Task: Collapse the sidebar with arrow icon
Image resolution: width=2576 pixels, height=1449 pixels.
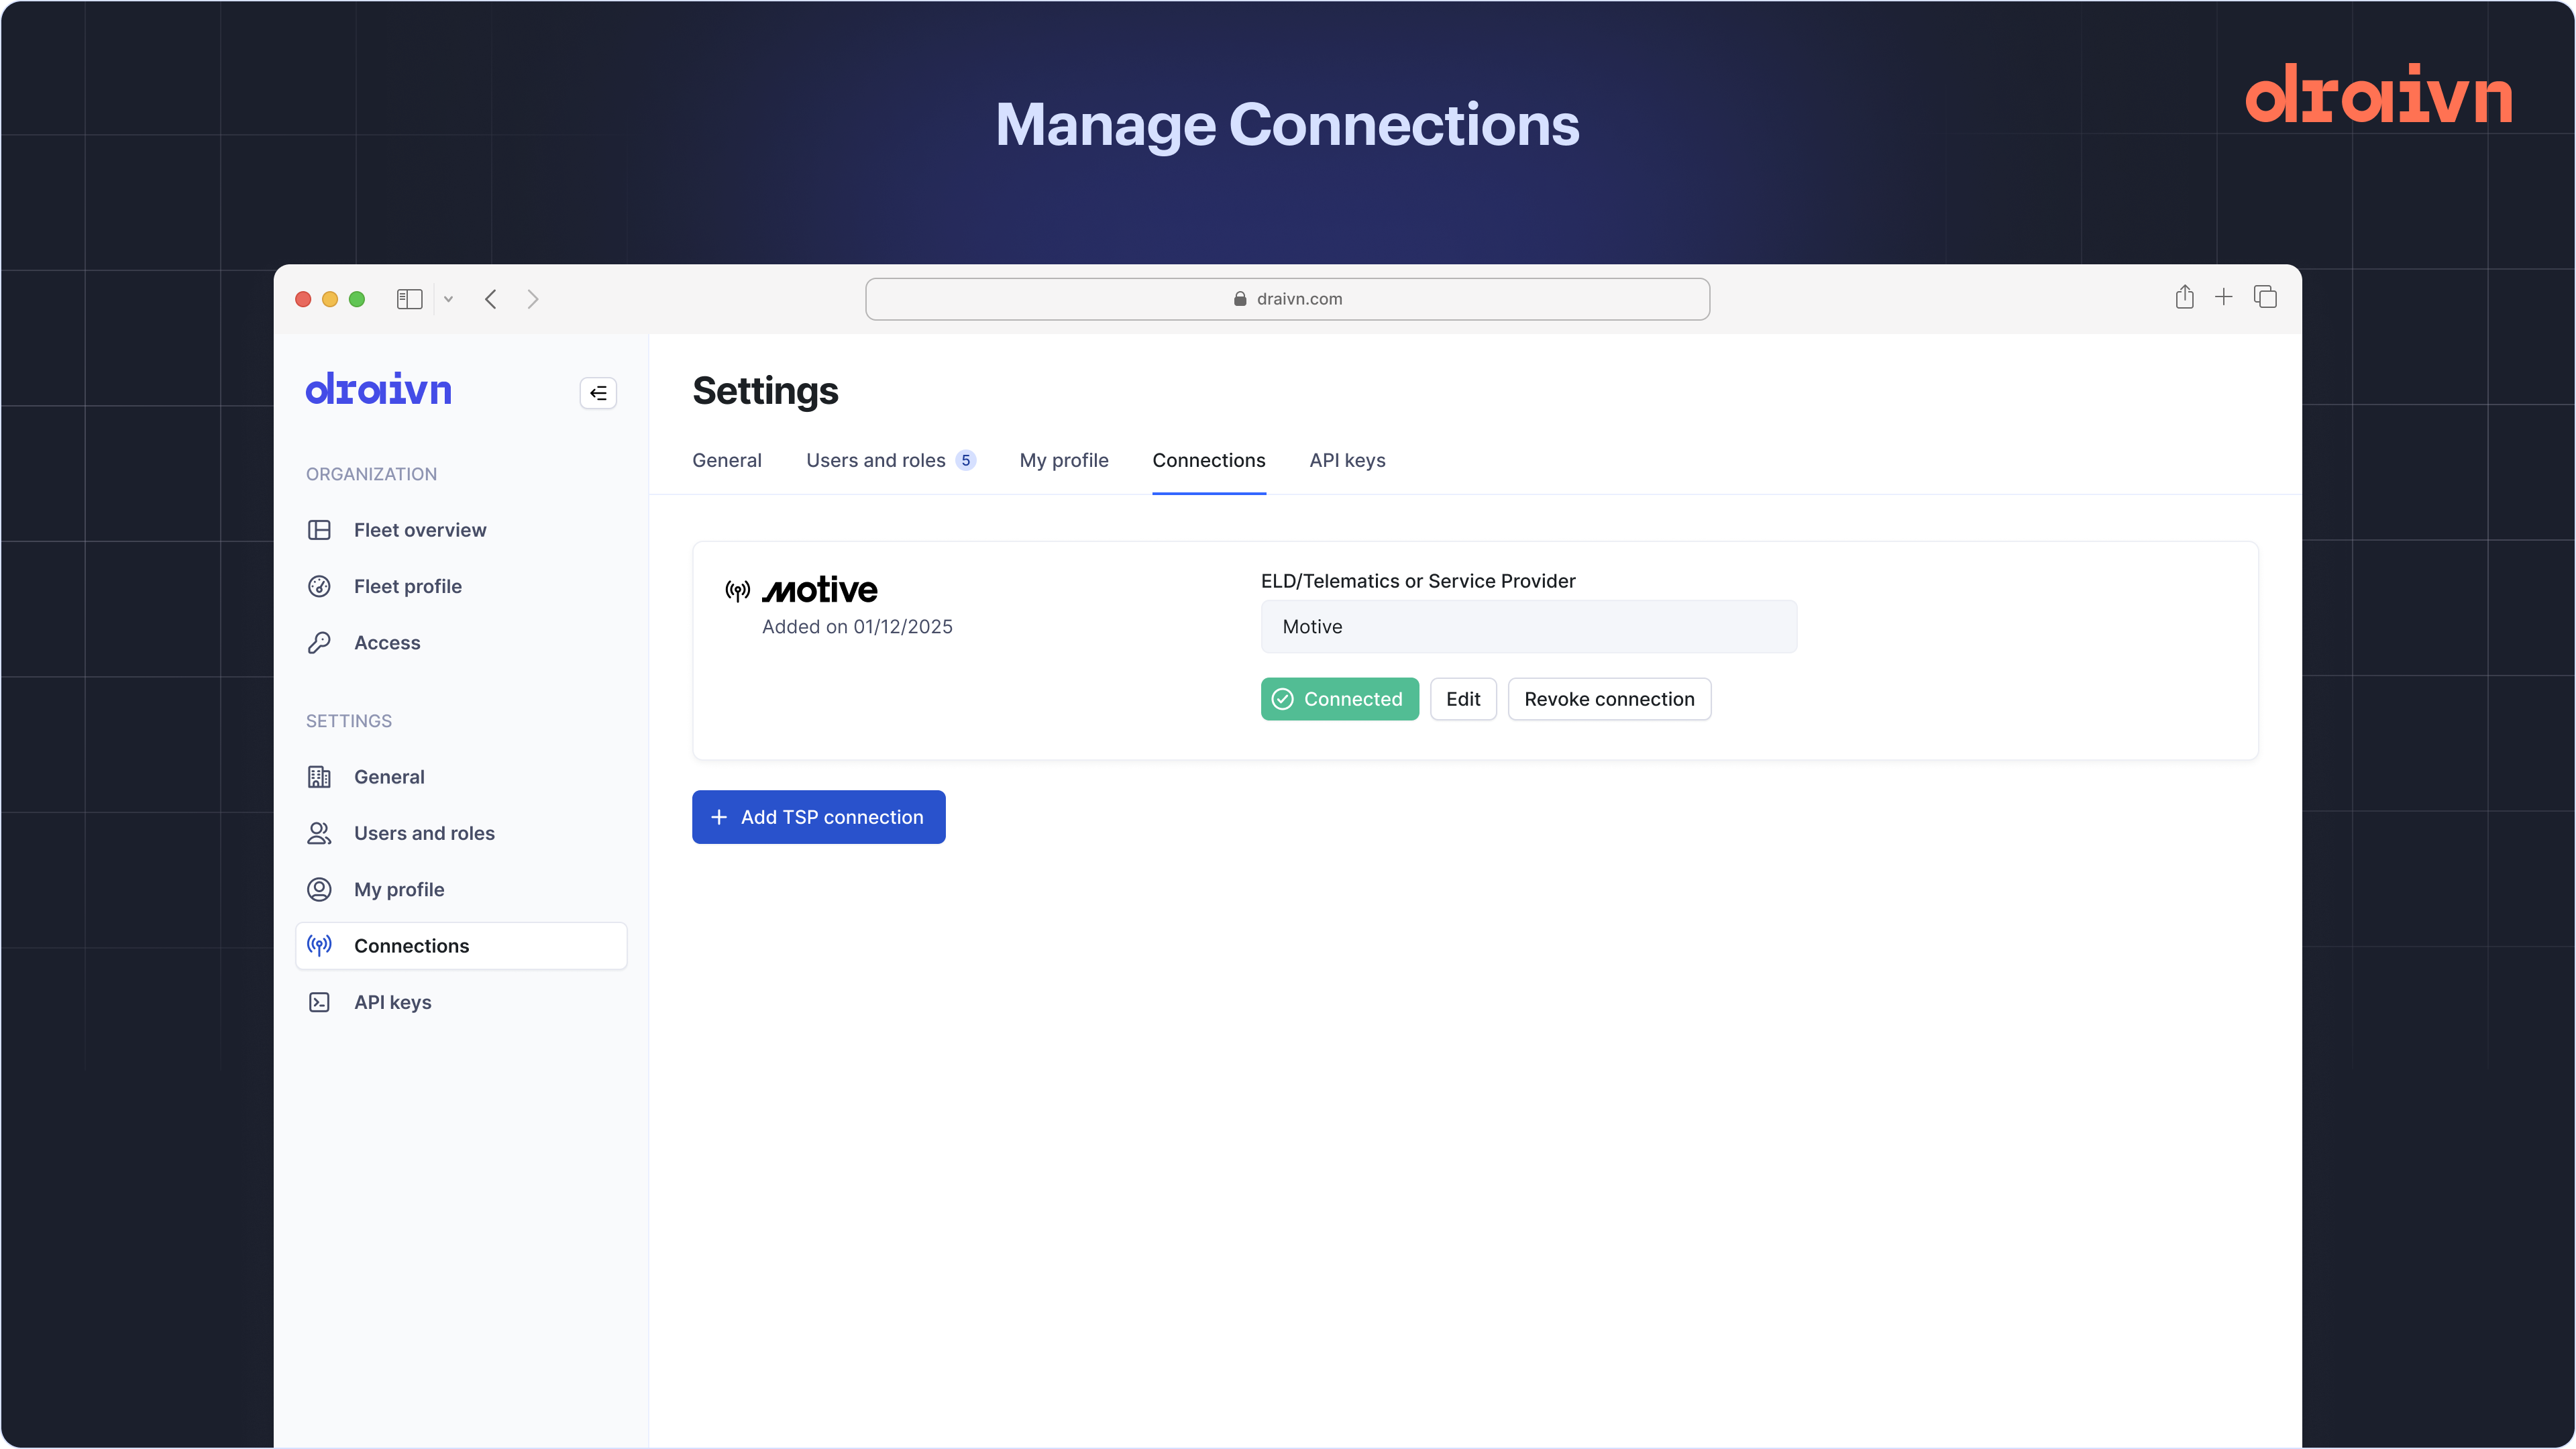Action: [x=598, y=393]
